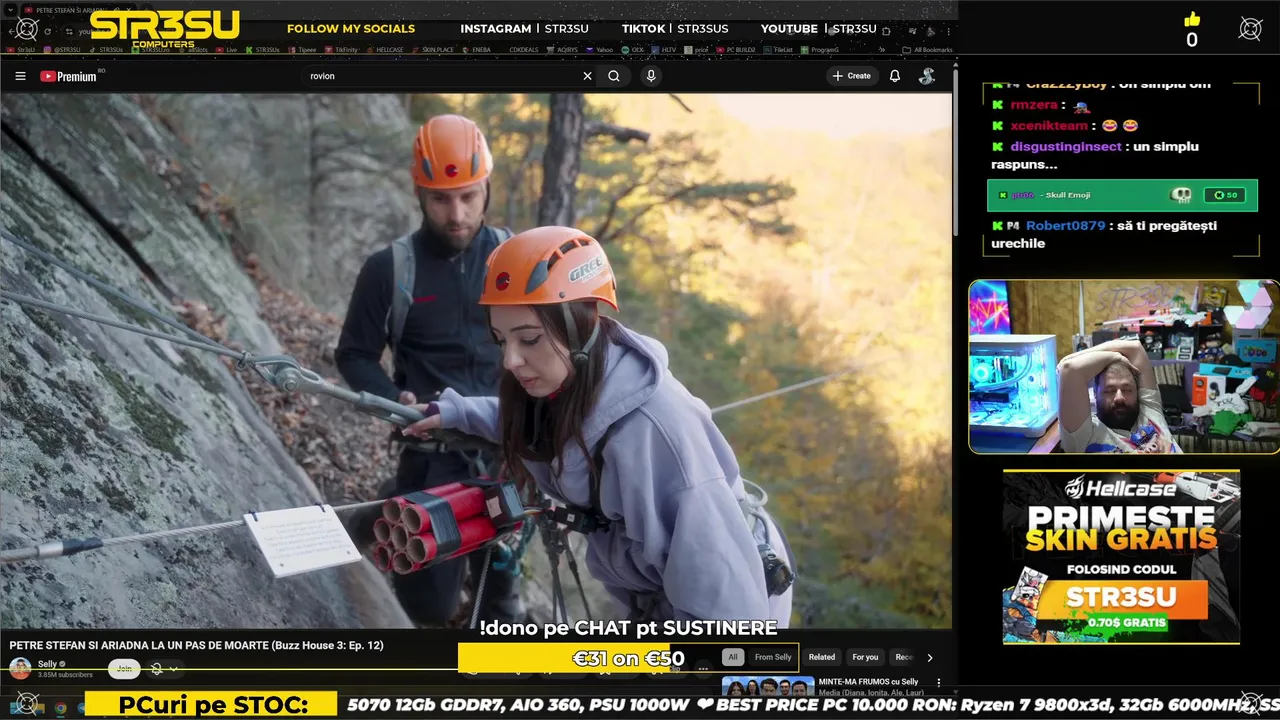This screenshot has width=1280, height=720.
Task: Click the streamer webcam feed
Action: tap(1123, 366)
